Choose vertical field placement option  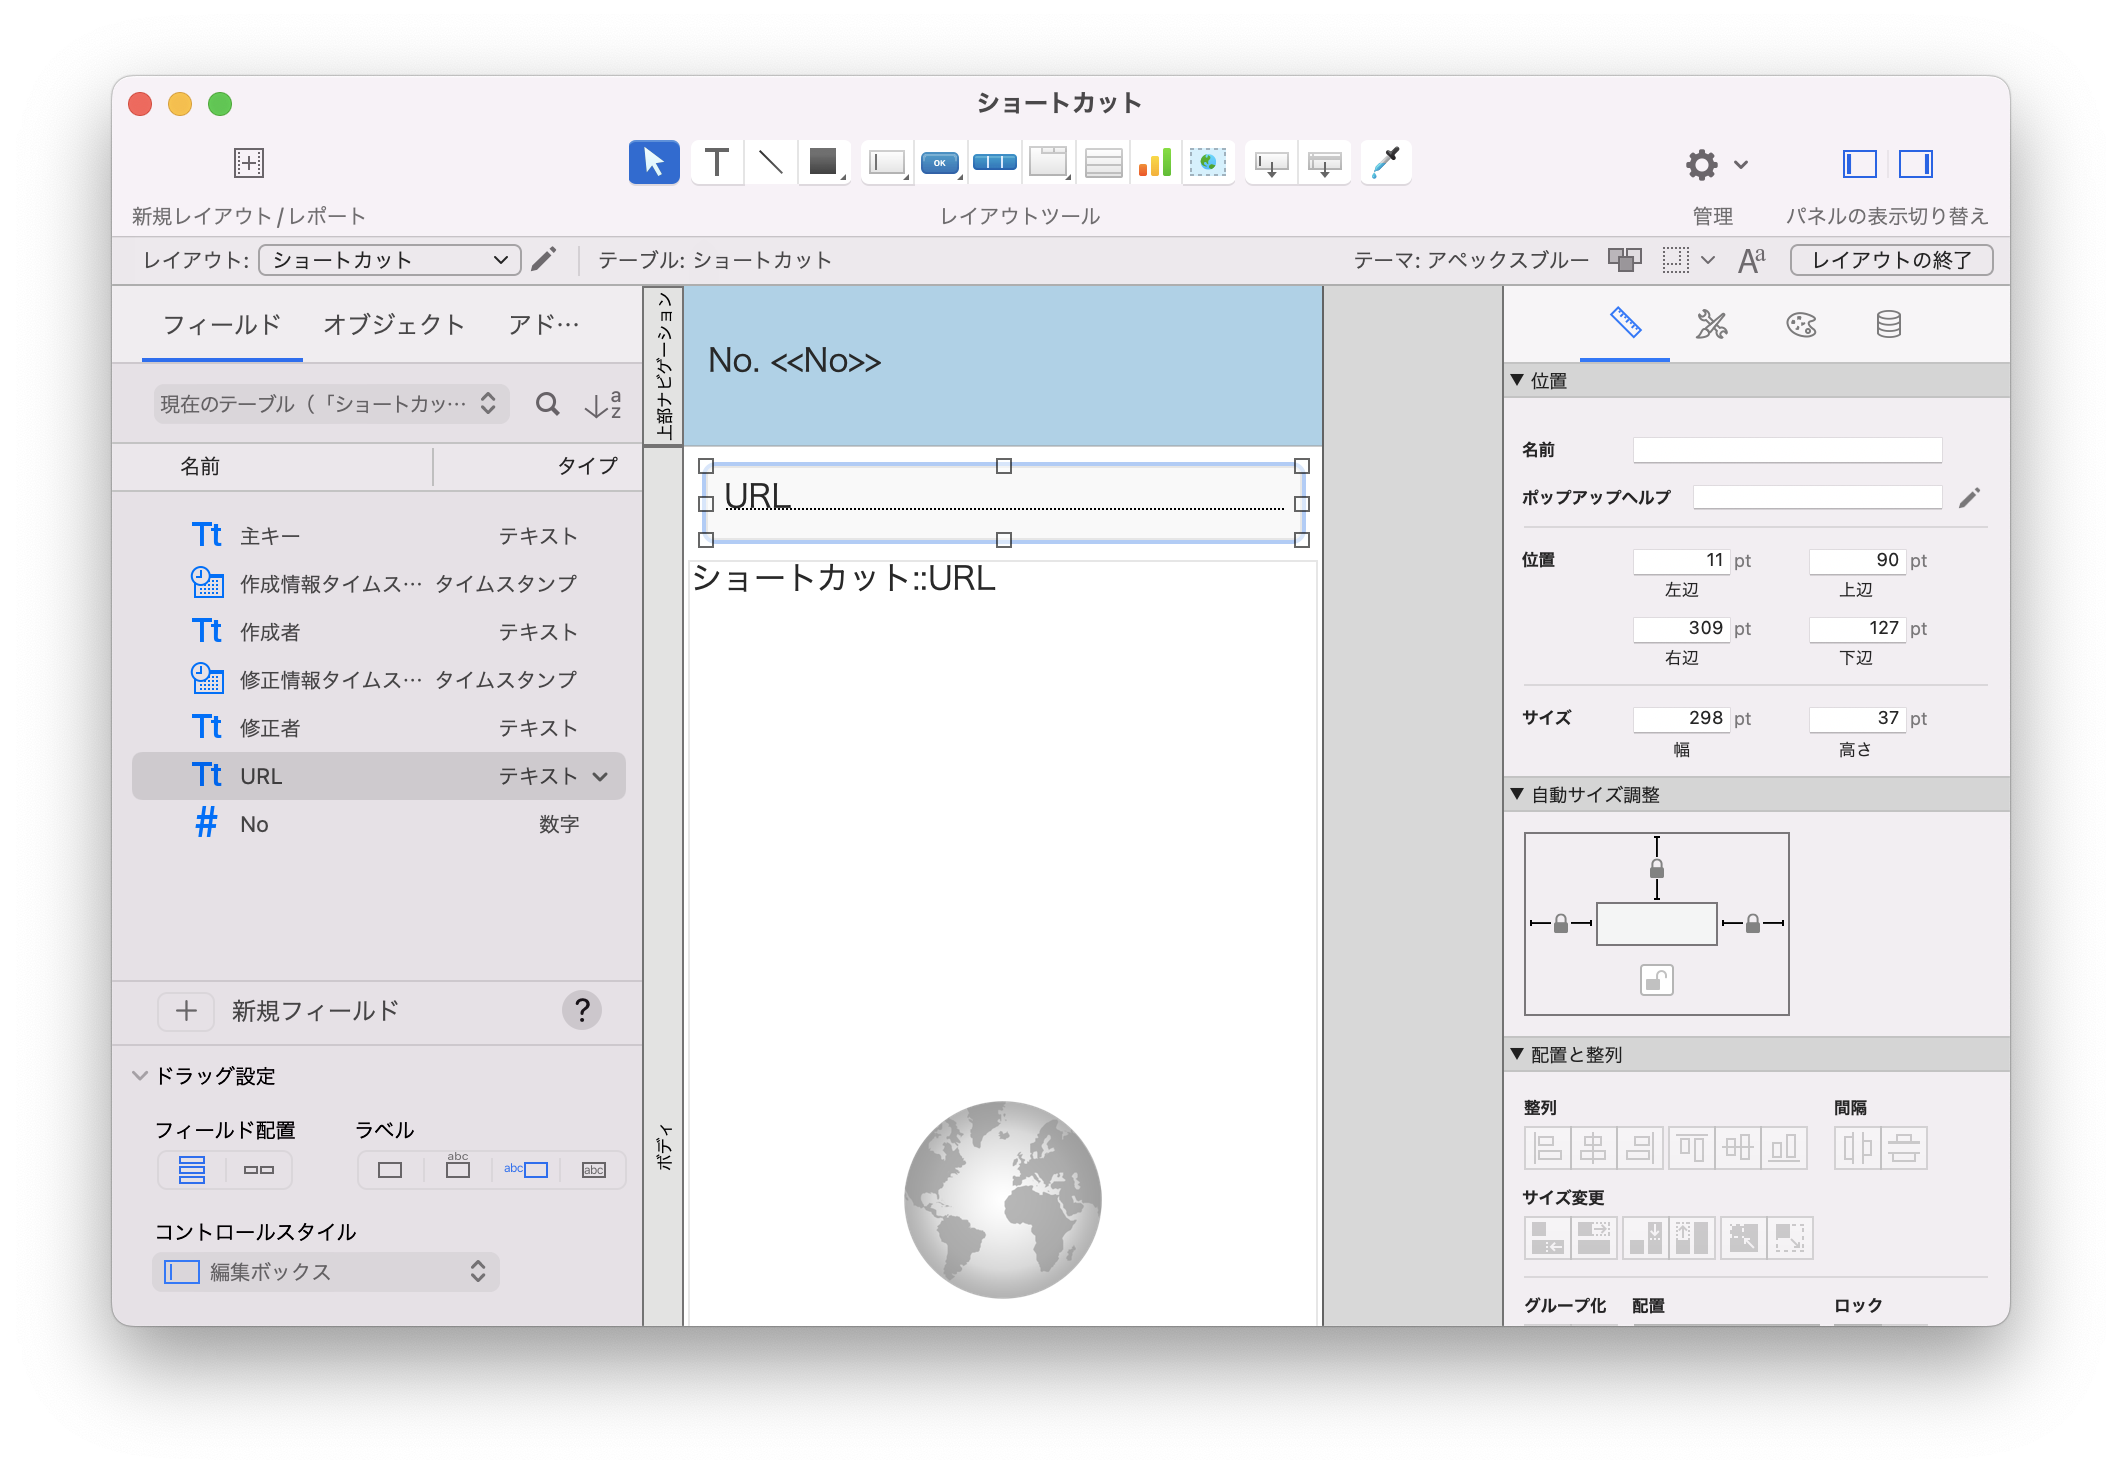pyautogui.click(x=192, y=1170)
